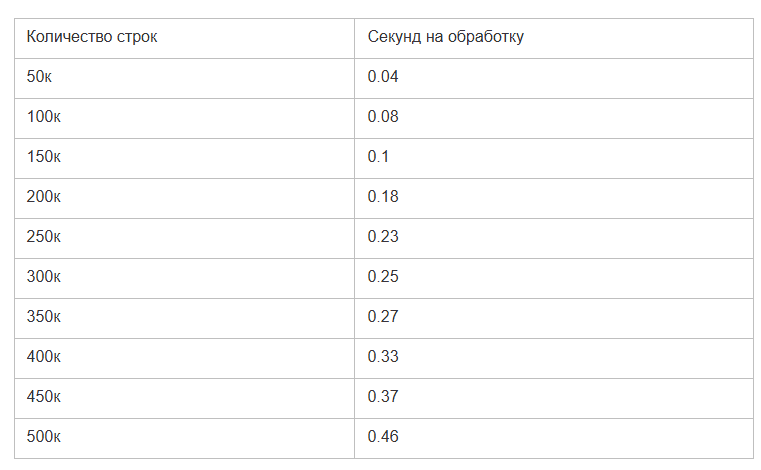The height and width of the screenshot is (470, 761).
Task: Click the 'Количество строк' column header
Action: [92, 38]
